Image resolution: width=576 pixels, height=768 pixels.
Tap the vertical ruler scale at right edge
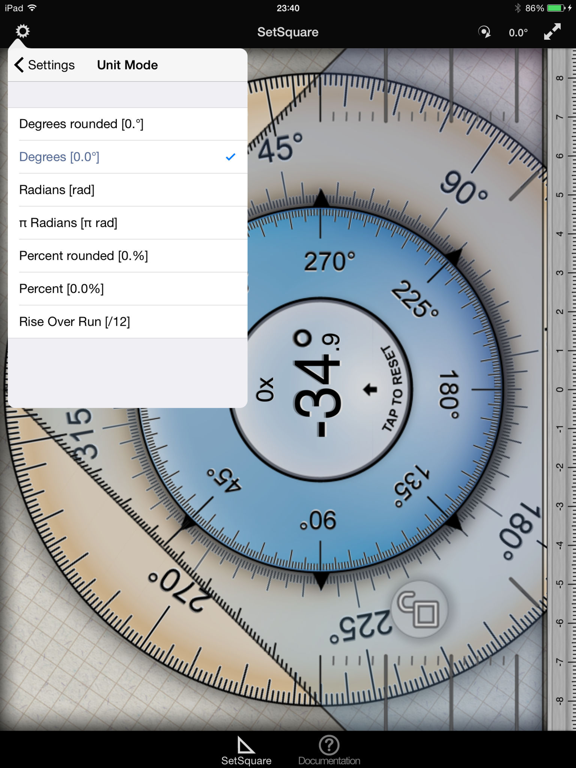click(x=561, y=389)
